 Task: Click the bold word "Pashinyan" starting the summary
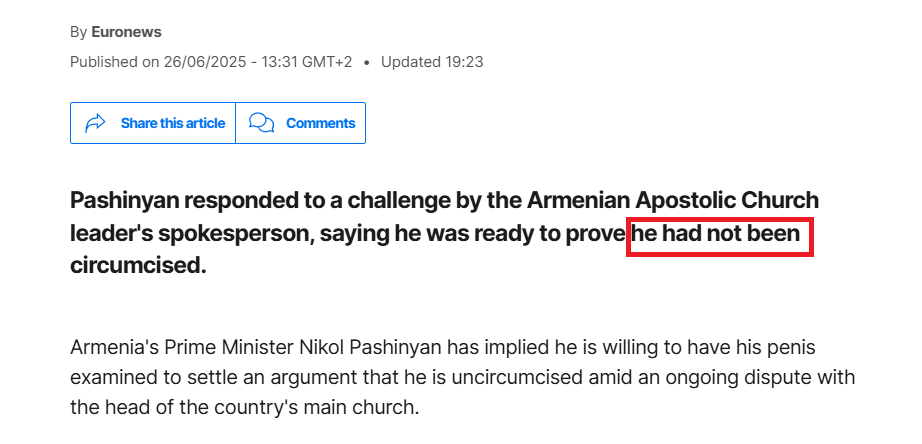[x=125, y=201]
